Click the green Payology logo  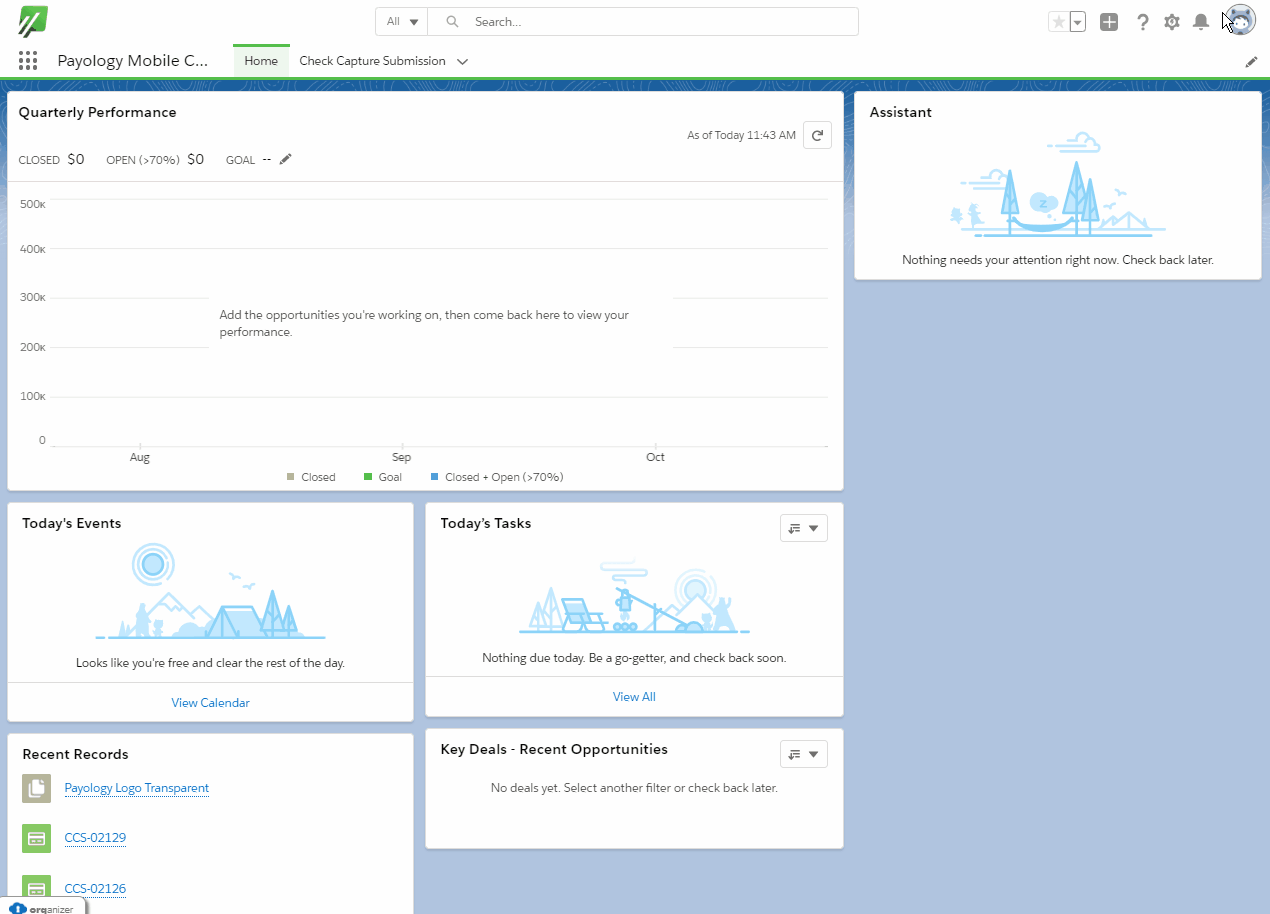(x=34, y=21)
